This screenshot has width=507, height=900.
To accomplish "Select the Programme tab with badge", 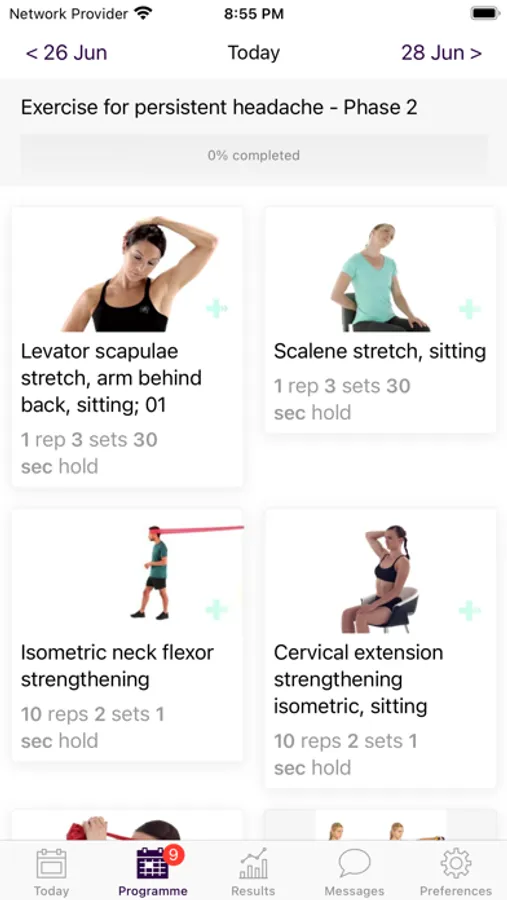I will pos(153,872).
